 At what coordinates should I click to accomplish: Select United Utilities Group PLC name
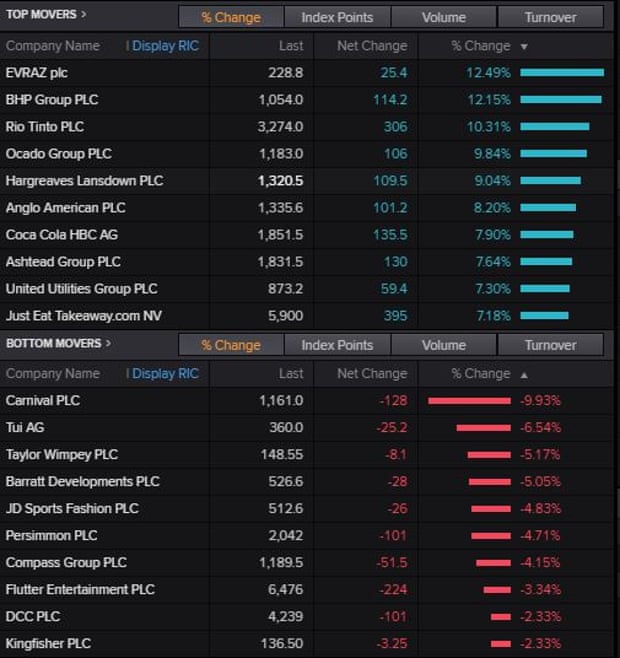coord(81,289)
